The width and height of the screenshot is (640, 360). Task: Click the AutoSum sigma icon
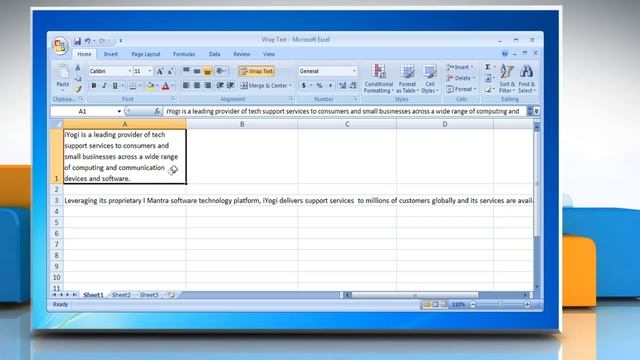click(x=488, y=67)
